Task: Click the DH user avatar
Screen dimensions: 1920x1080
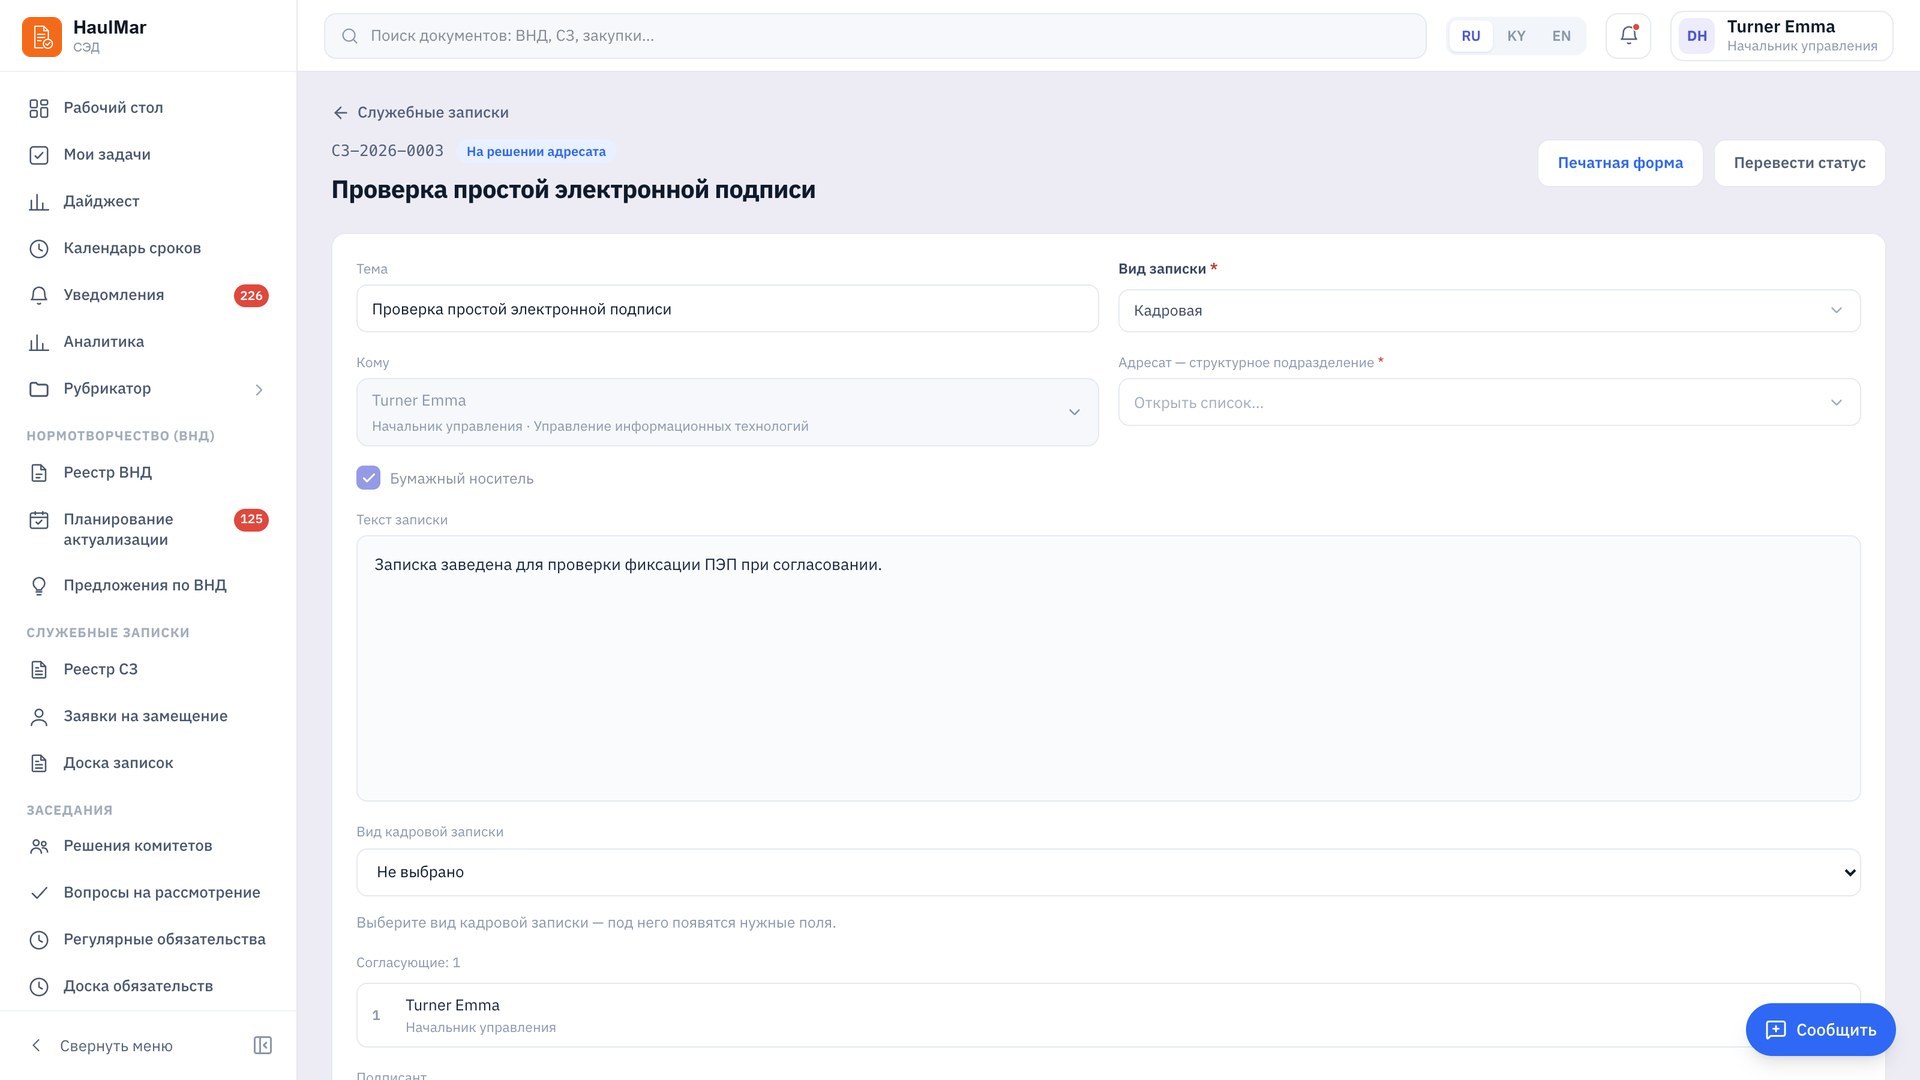Action: click(1697, 36)
